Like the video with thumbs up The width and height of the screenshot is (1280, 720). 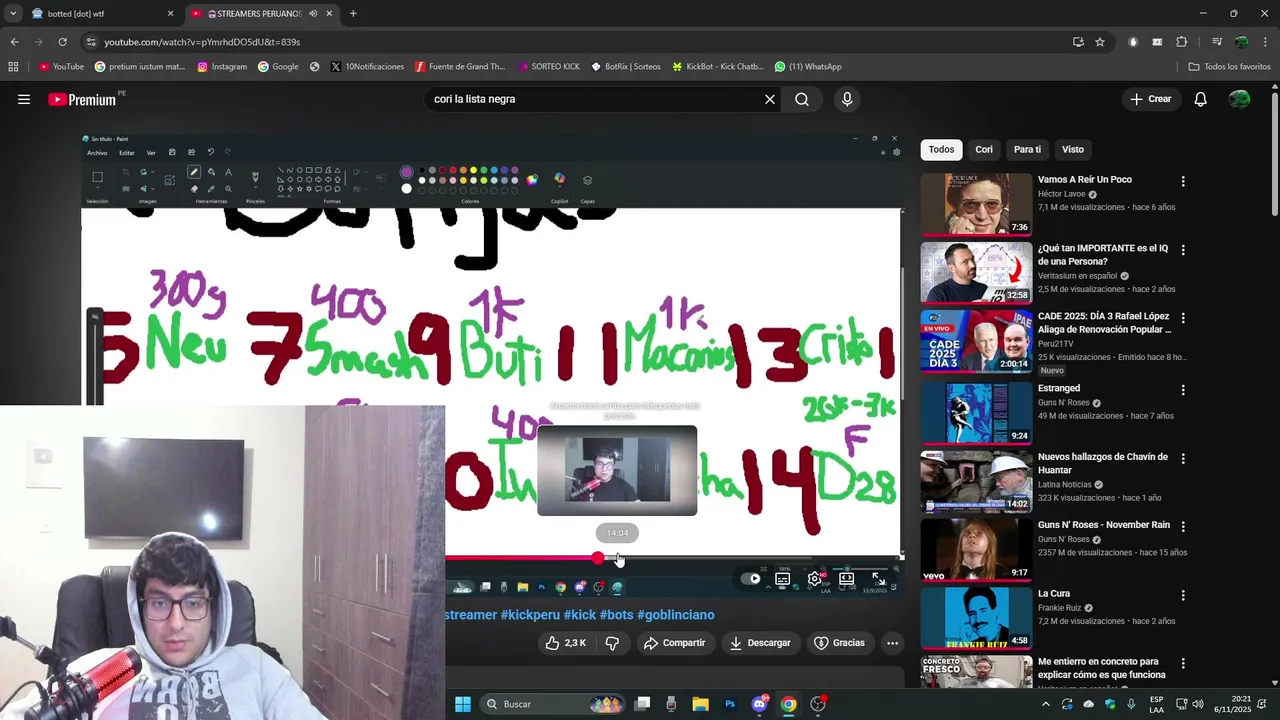[565, 643]
